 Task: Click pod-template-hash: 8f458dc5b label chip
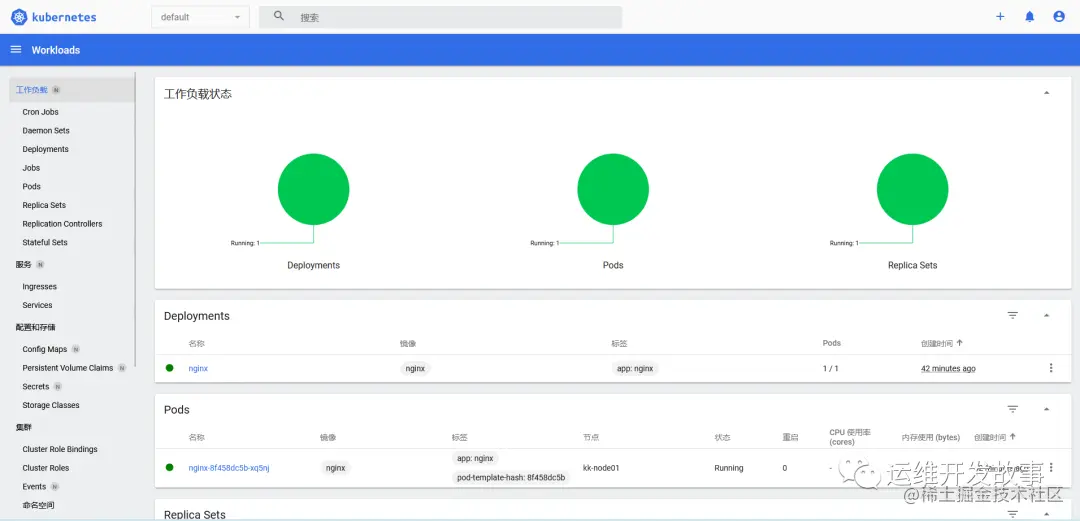(510, 477)
